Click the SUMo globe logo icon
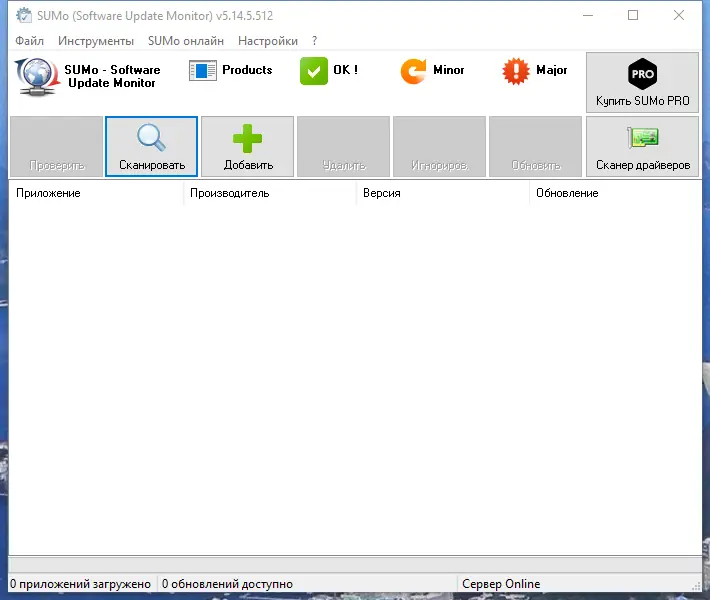The image size is (710, 600). tap(37, 76)
